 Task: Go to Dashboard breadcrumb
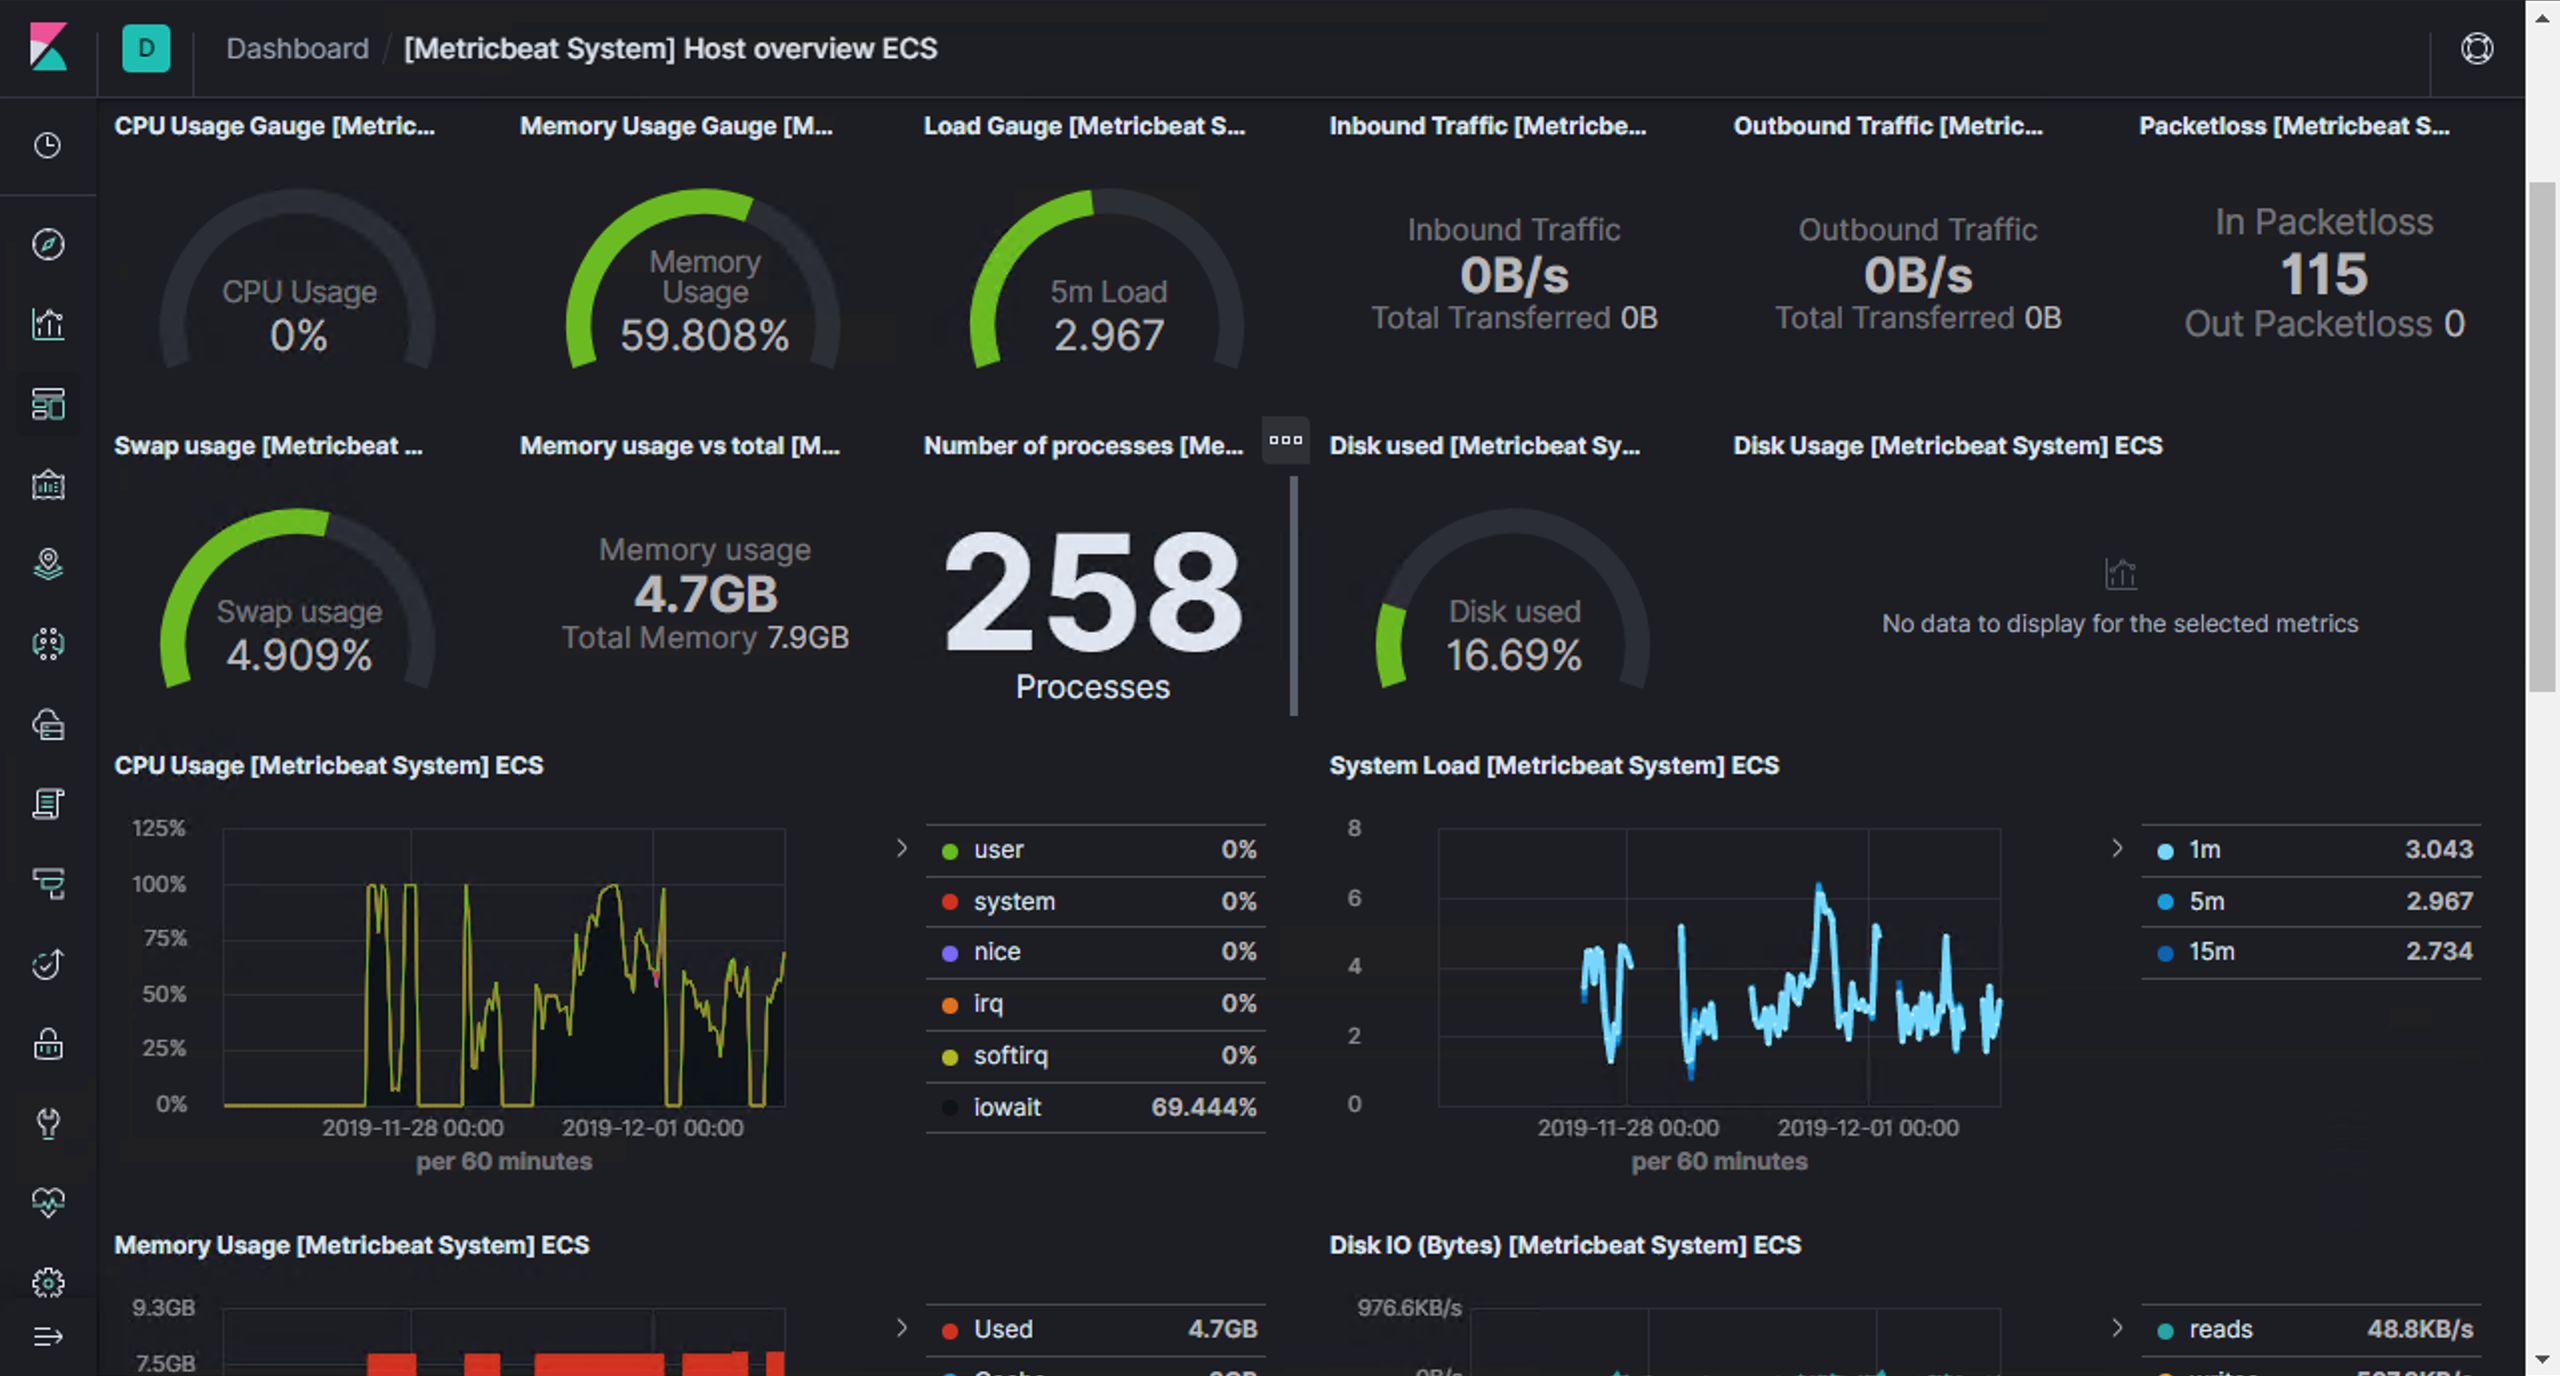297,48
